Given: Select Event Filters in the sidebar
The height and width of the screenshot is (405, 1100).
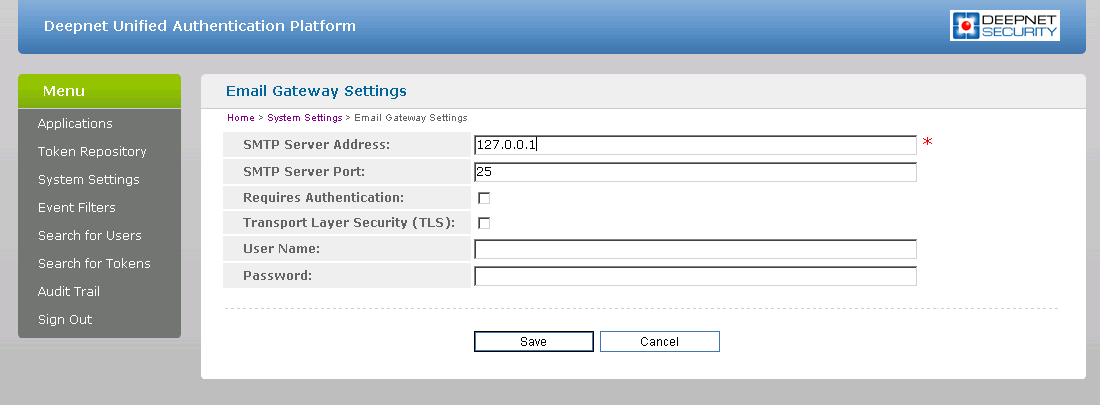Looking at the screenshot, I should [77, 208].
